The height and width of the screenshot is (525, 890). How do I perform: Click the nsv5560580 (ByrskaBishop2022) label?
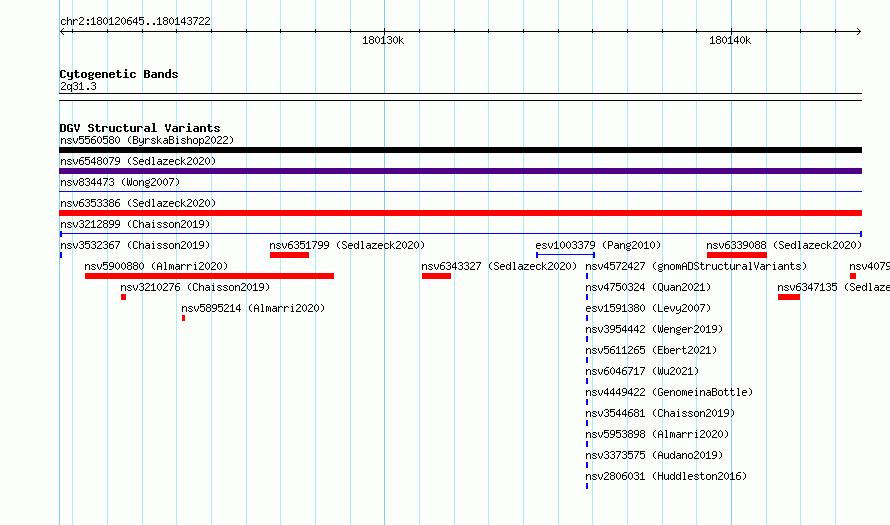click(x=147, y=140)
